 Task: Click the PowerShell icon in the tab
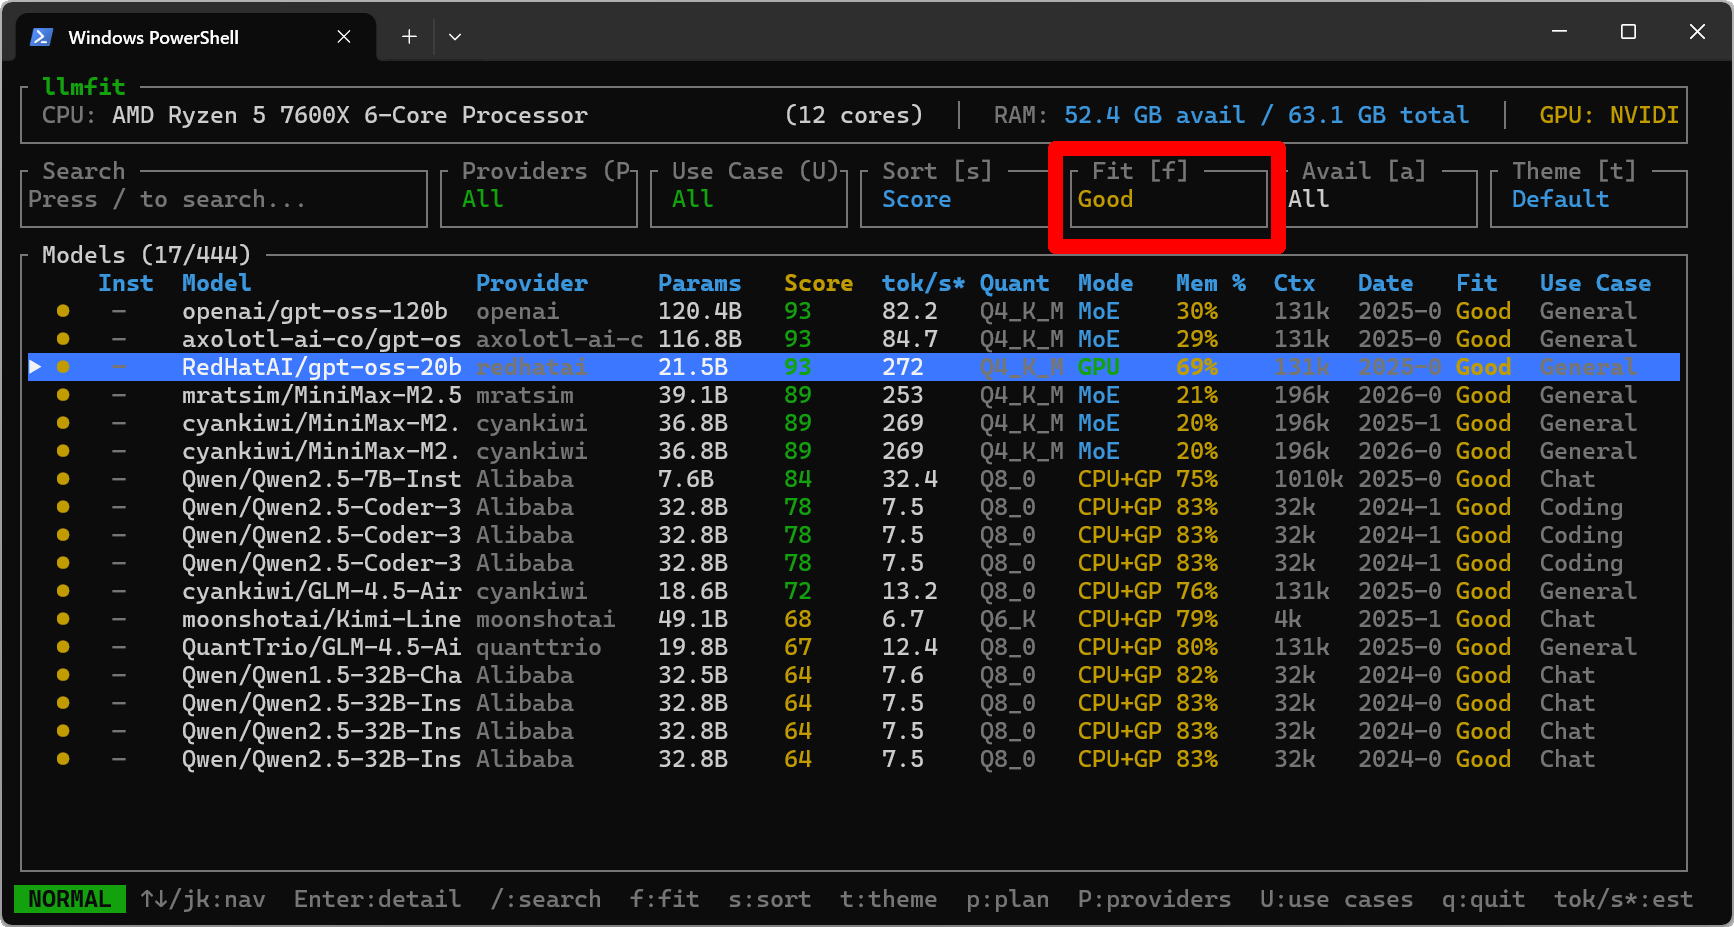(41, 37)
